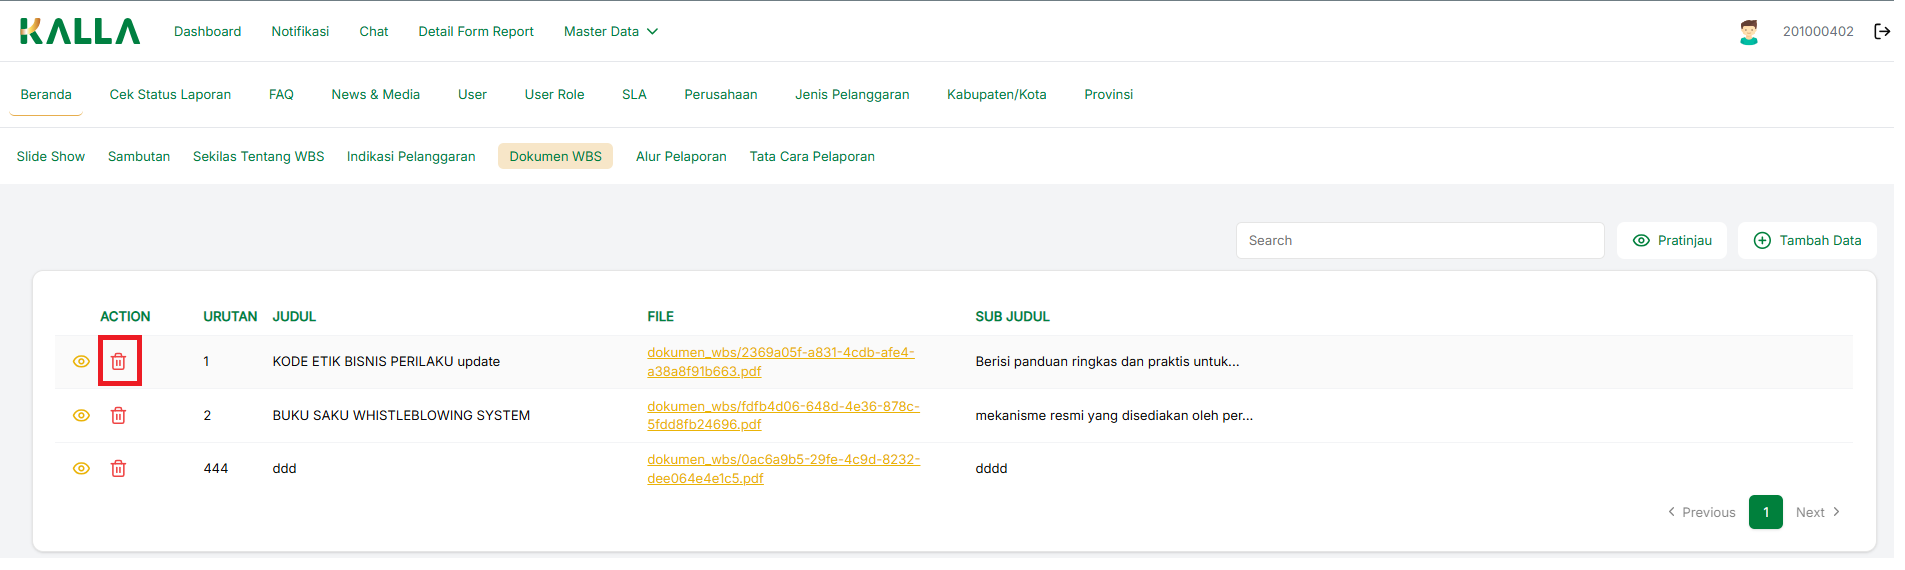Click in the Search input field
Viewport: 1905px width, 570px height.
[x=1419, y=240]
